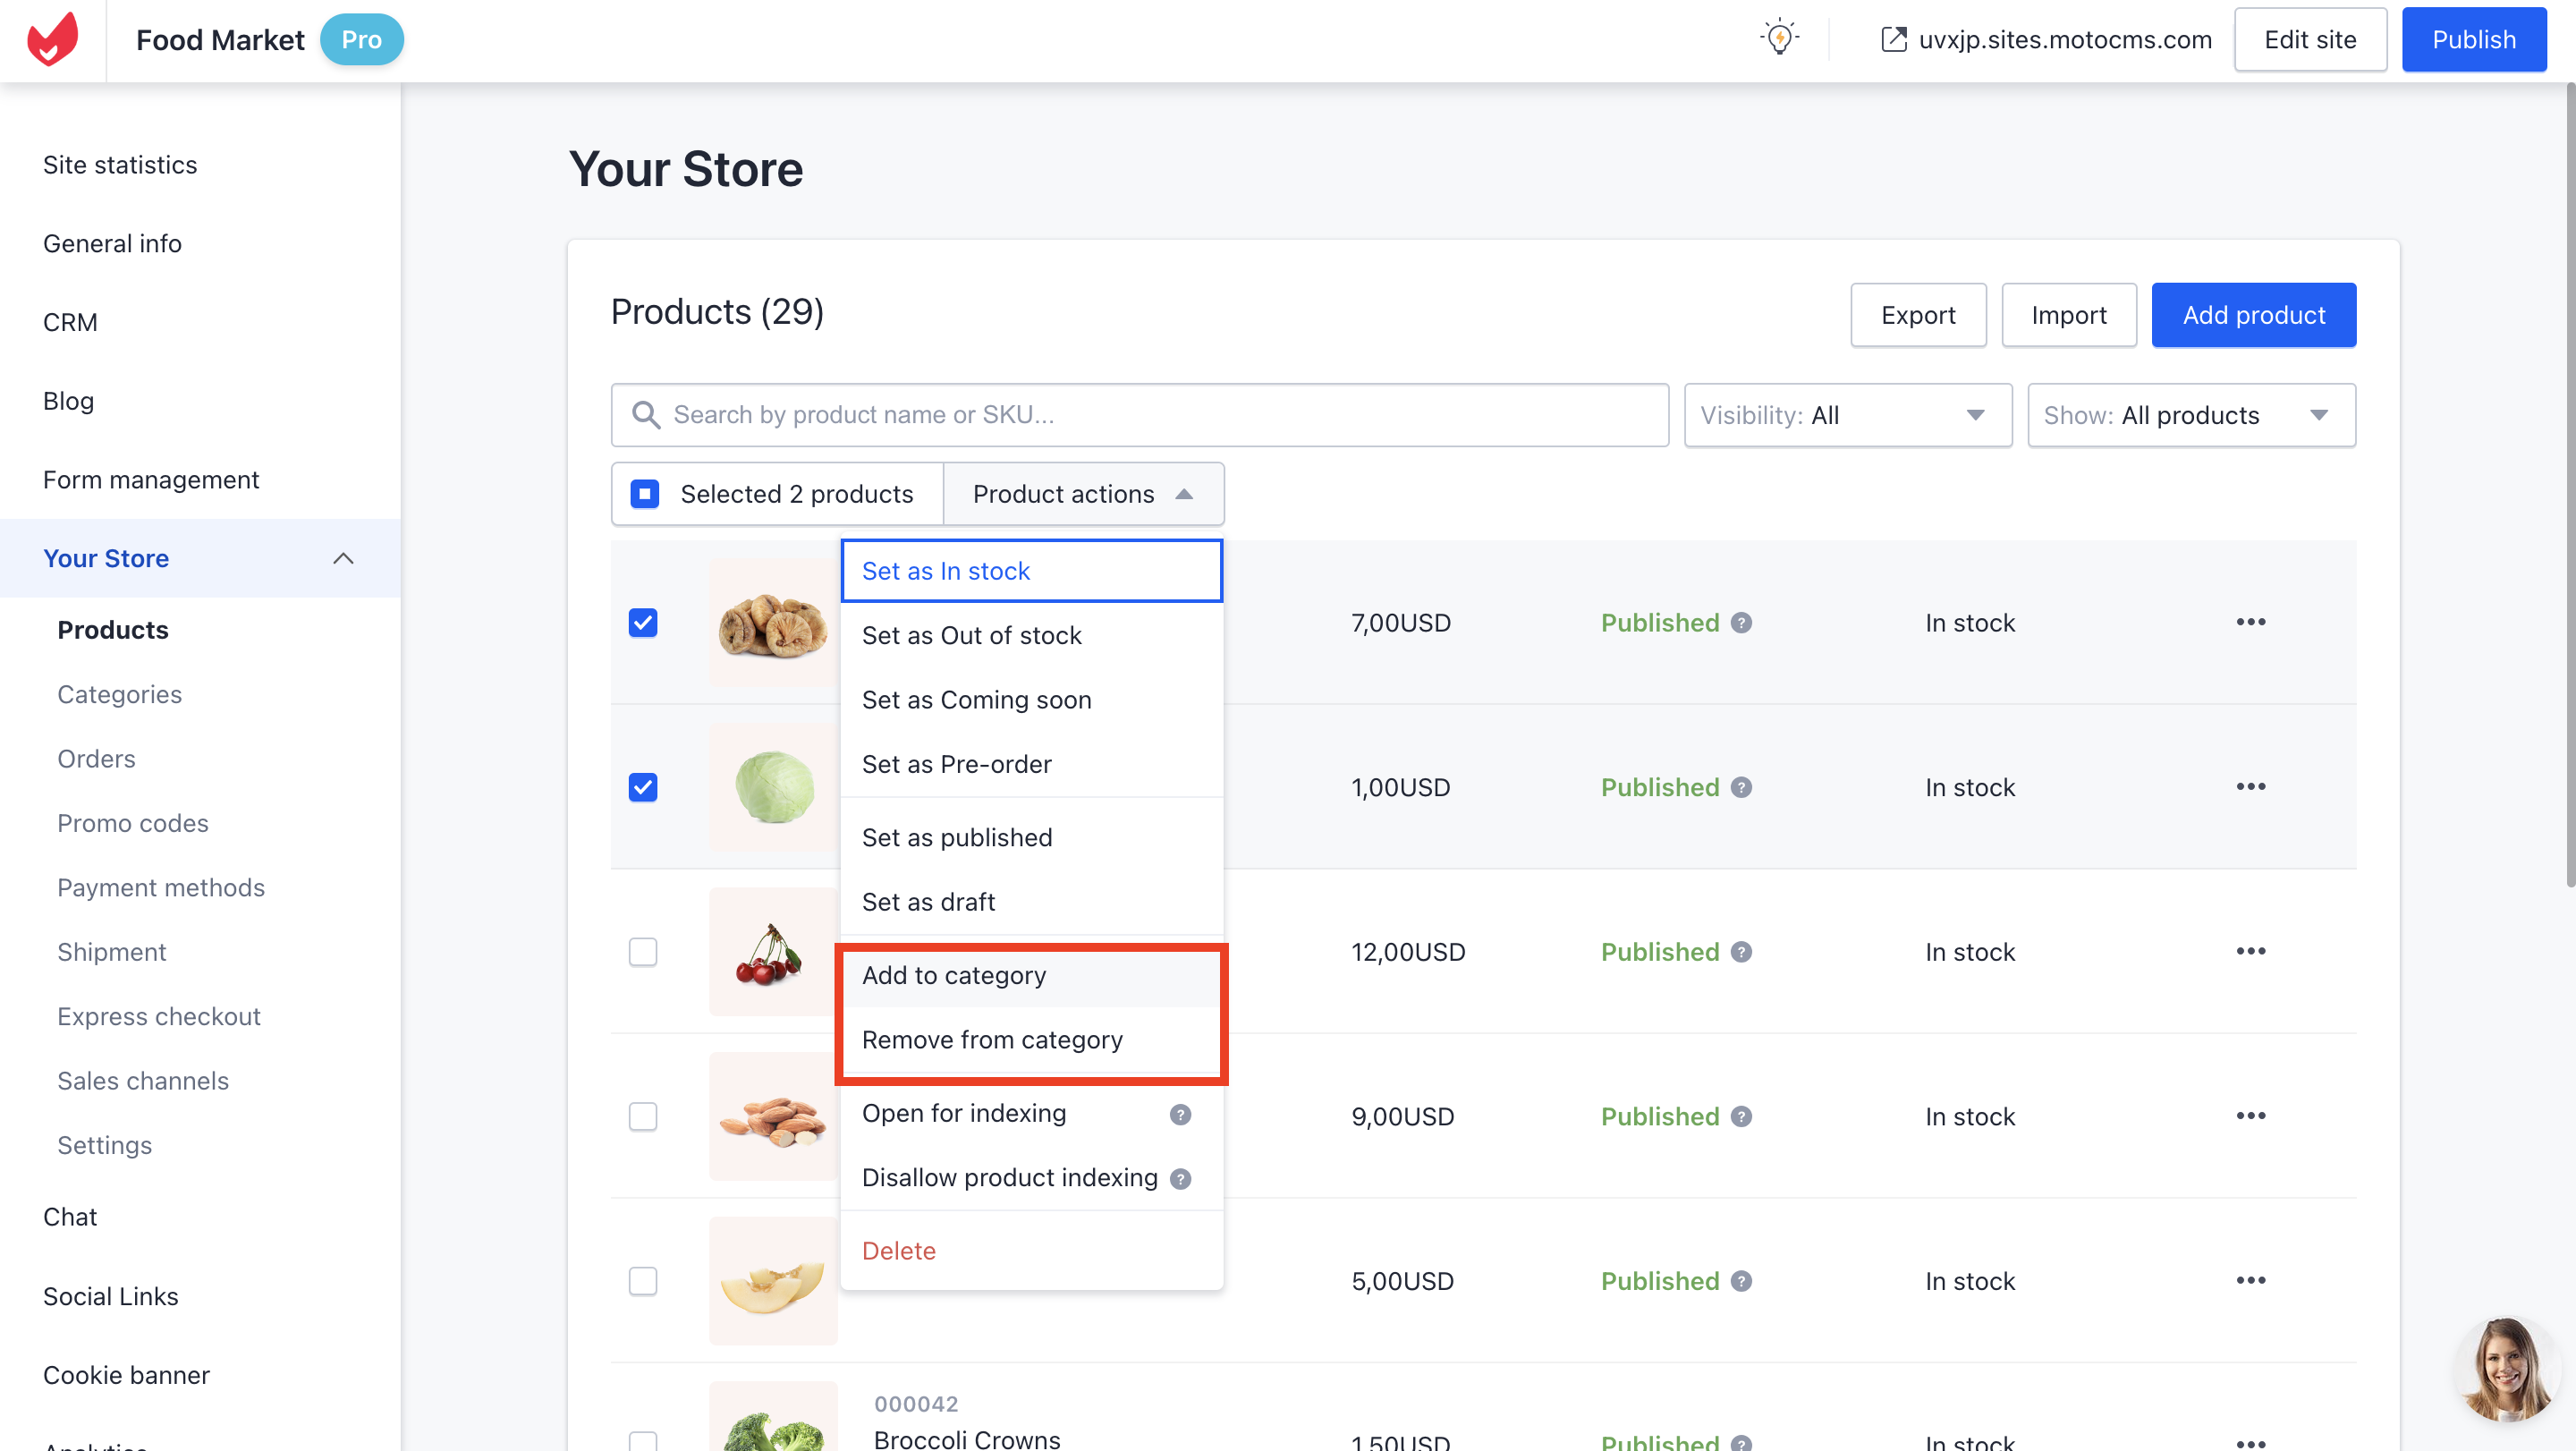Choose Set as Pre-order
The height and width of the screenshot is (1451, 2576).
coord(1031,765)
